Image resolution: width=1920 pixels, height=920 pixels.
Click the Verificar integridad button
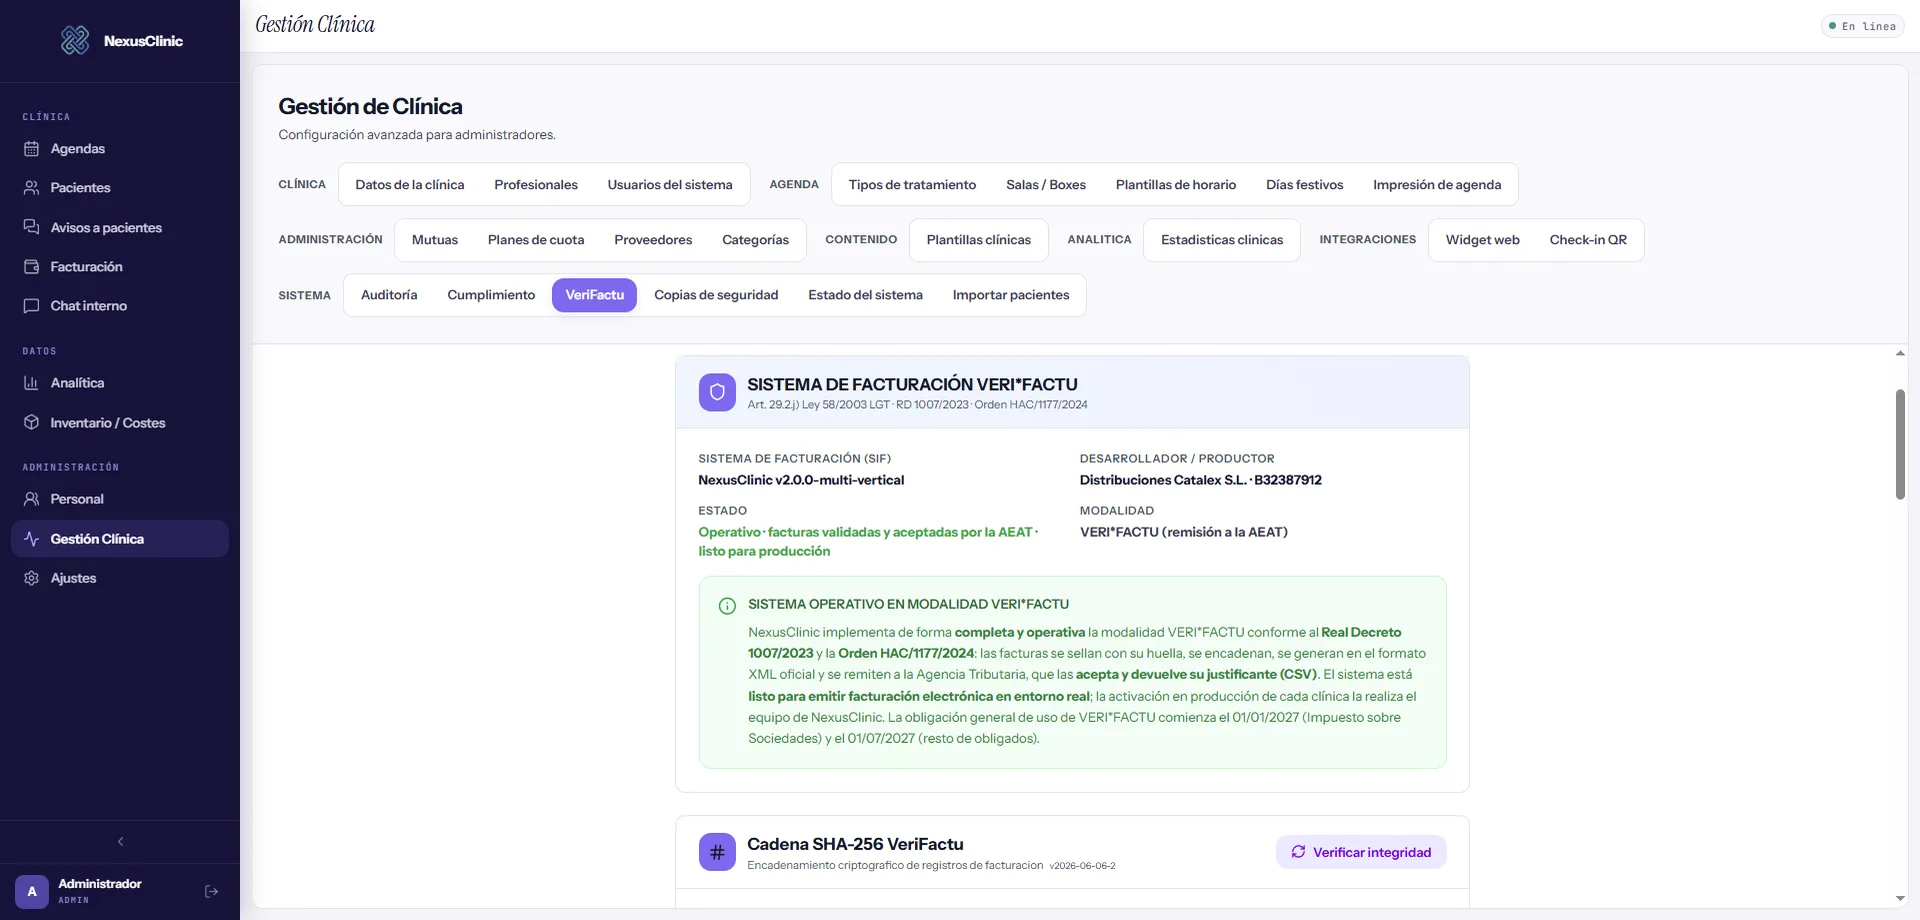(x=1361, y=852)
